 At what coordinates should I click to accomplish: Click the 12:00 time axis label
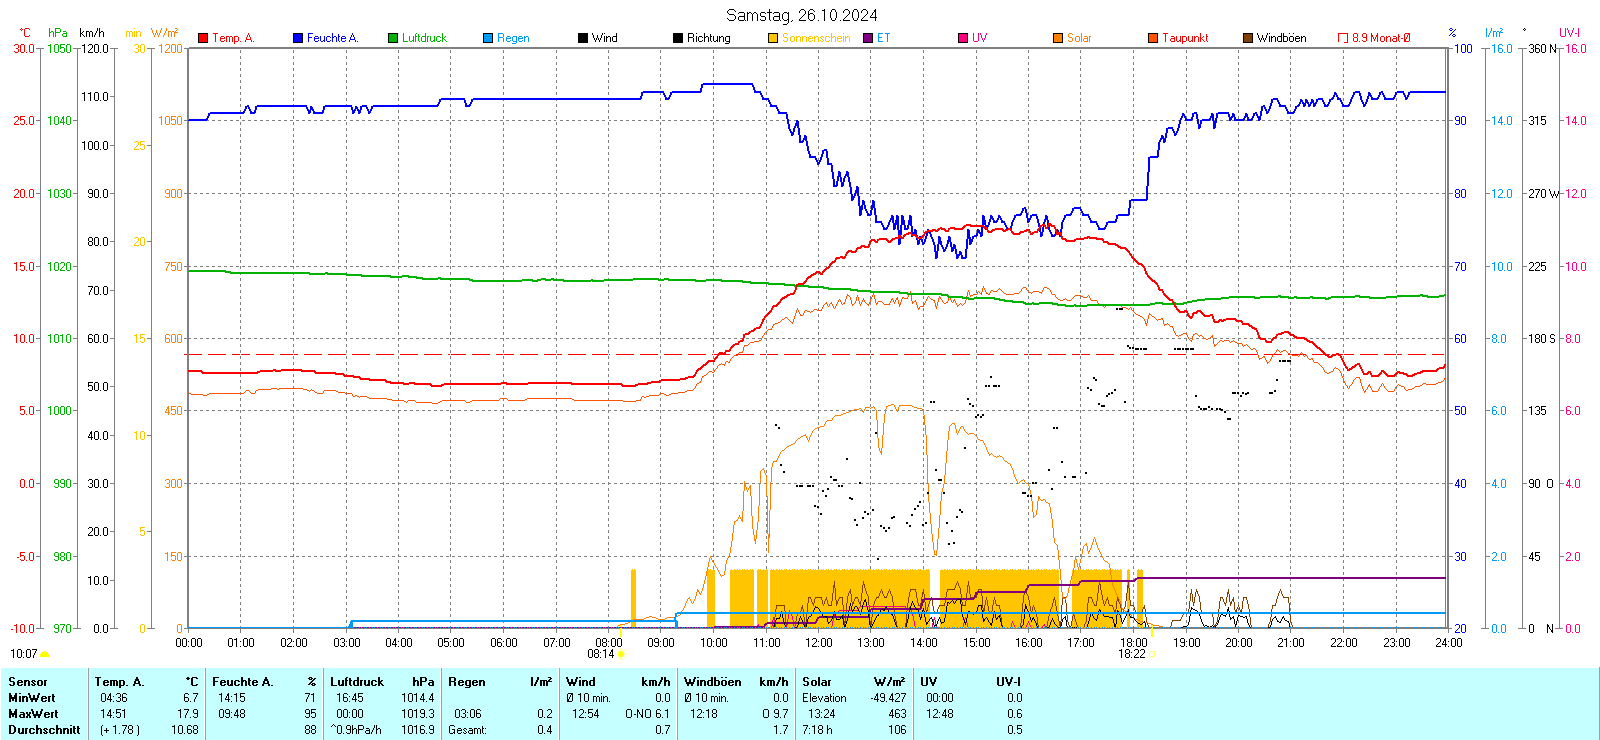[818, 643]
